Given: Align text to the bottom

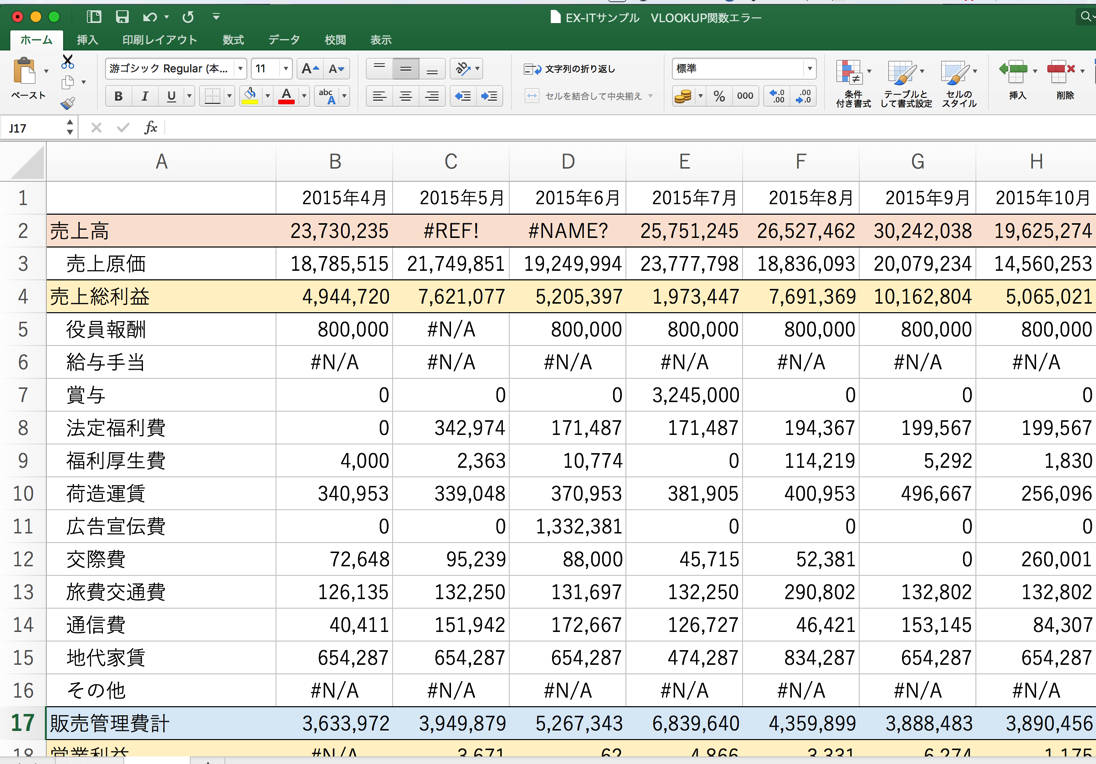Looking at the screenshot, I should [432, 69].
